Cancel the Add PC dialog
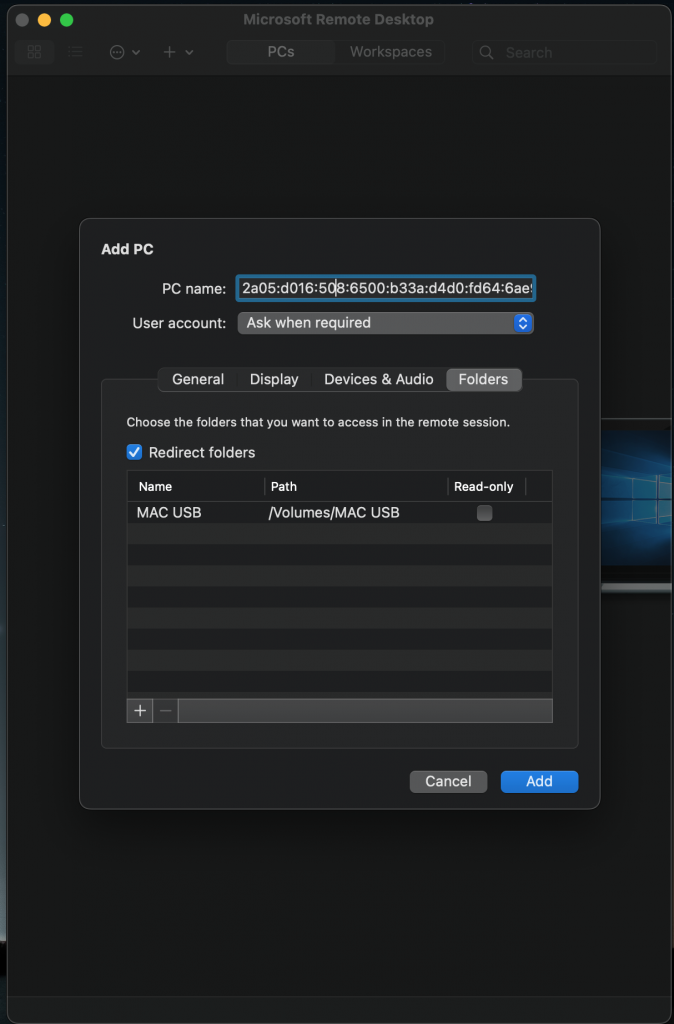The image size is (674, 1024). pyautogui.click(x=448, y=781)
